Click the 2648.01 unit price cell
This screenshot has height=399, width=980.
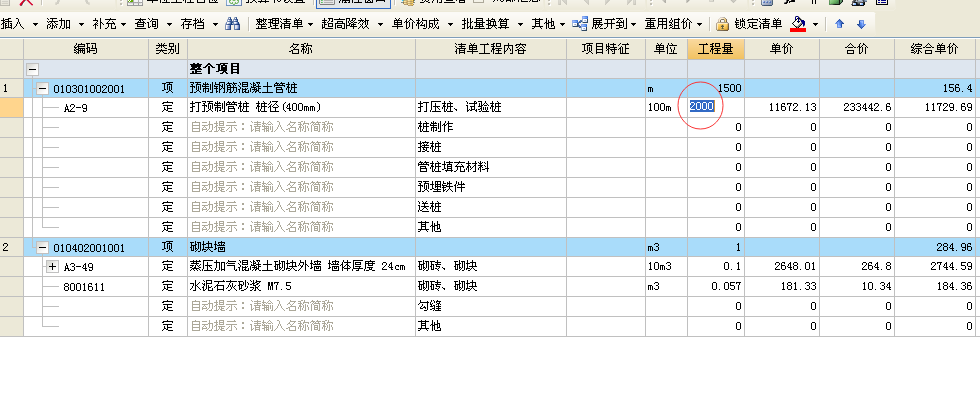[782, 266]
